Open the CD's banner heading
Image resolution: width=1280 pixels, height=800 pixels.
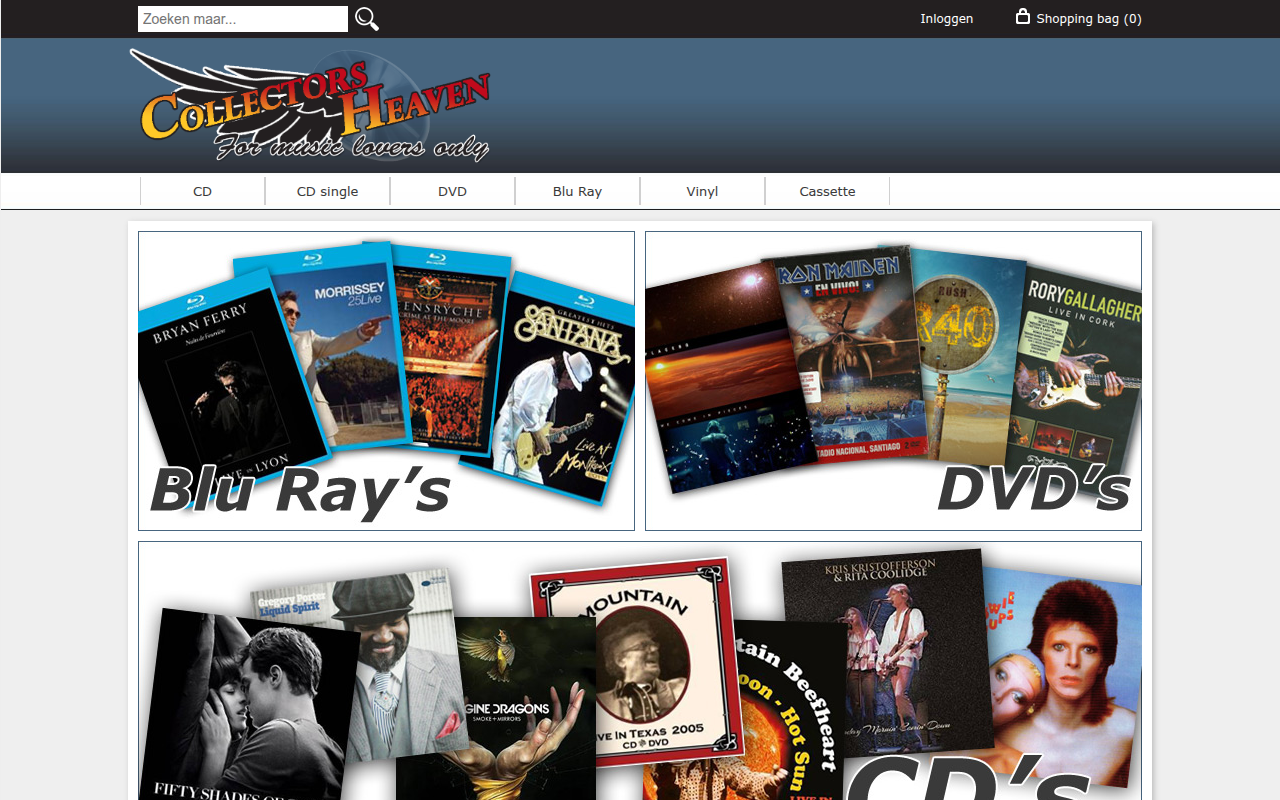tap(970, 775)
